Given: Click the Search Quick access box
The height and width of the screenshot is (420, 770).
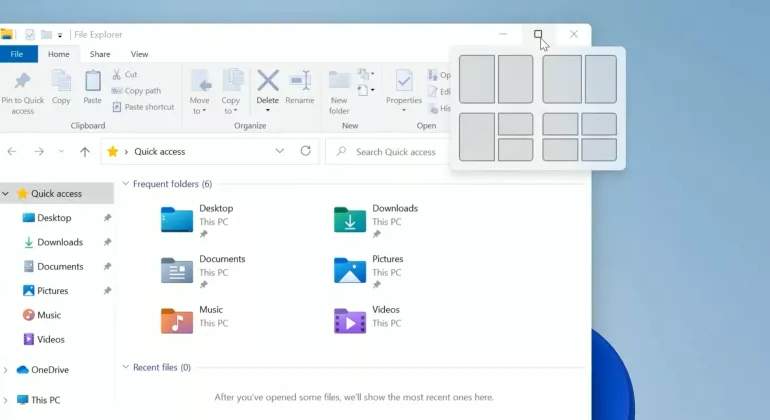Looking at the screenshot, I should [x=388, y=151].
